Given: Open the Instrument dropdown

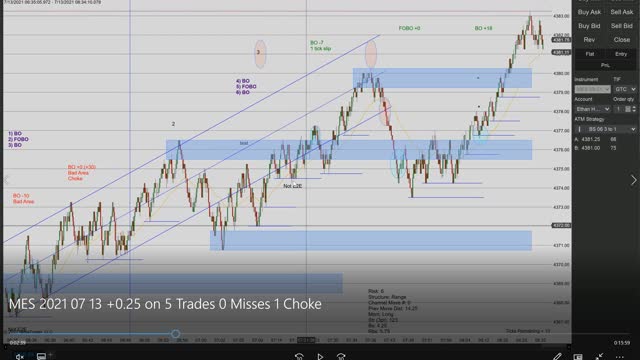Looking at the screenshot, I should click(x=592, y=89).
